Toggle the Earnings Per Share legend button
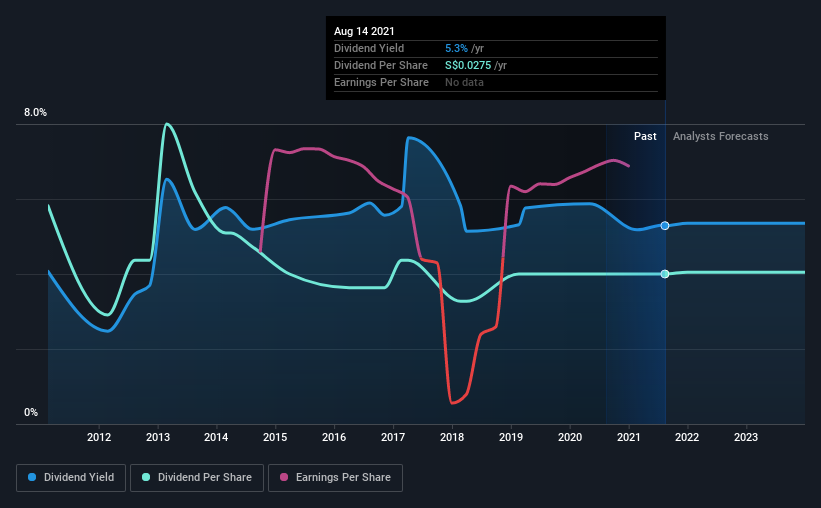This screenshot has height=508, width=821. [x=335, y=478]
